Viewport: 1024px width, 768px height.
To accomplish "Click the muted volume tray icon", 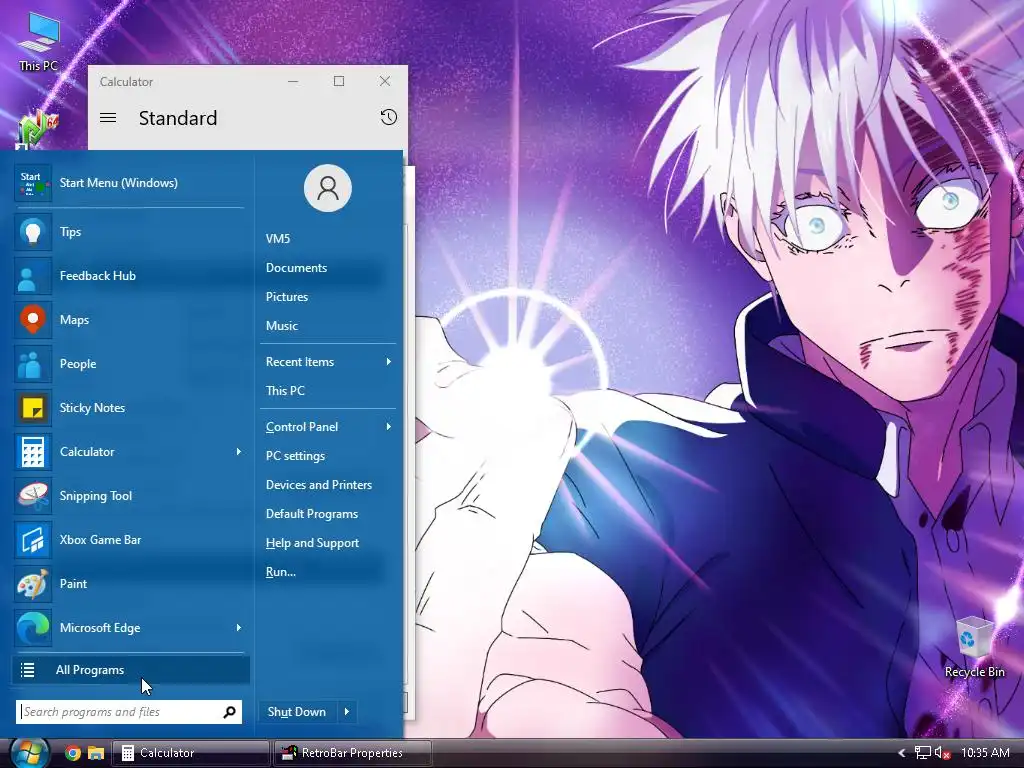I will click(942, 753).
